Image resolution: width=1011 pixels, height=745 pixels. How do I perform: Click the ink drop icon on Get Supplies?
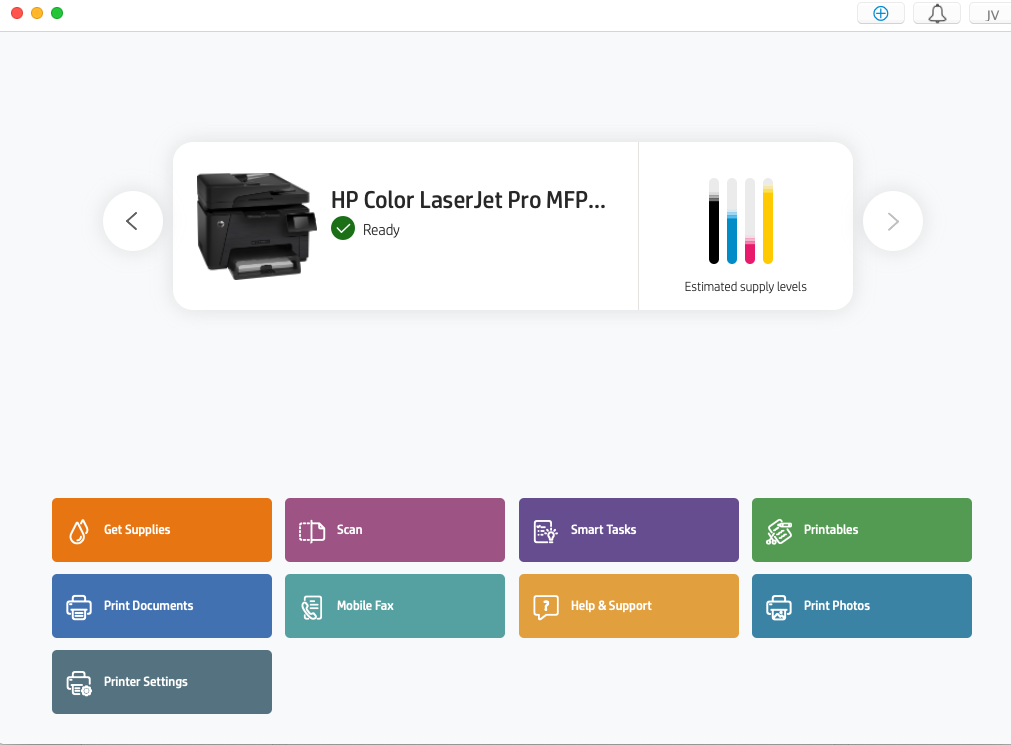(x=79, y=531)
